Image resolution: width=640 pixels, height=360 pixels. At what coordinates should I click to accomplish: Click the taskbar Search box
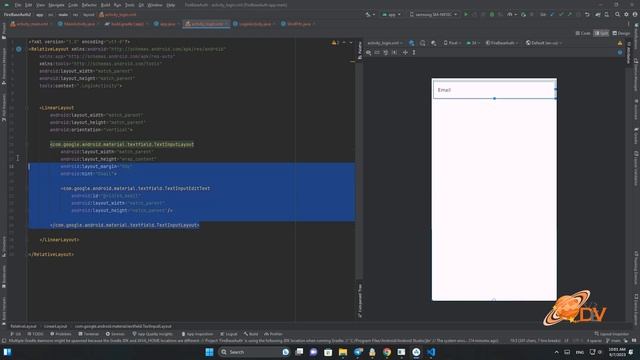(254, 352)
